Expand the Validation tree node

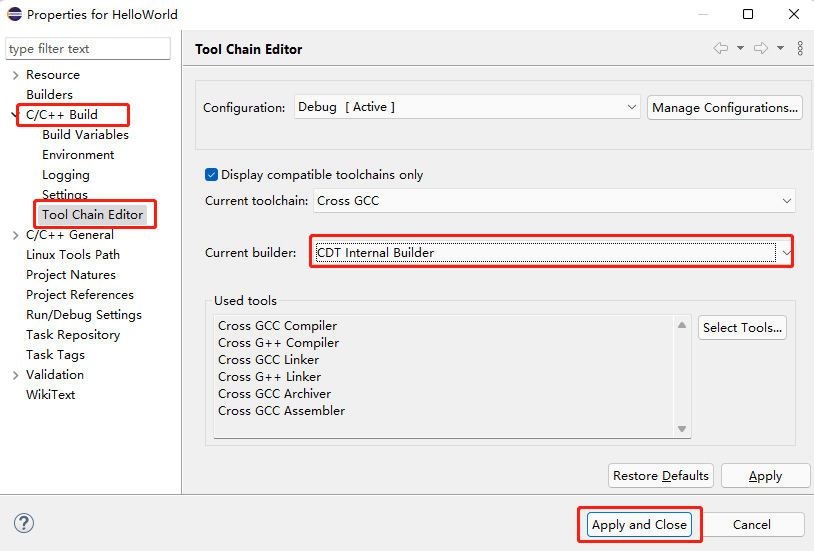(15, 375)
